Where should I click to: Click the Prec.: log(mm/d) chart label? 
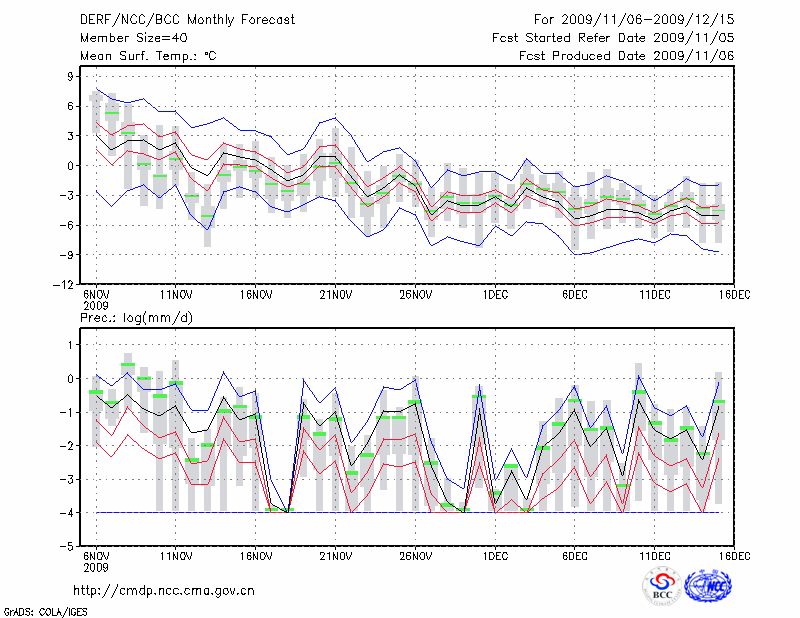point(135,317)
